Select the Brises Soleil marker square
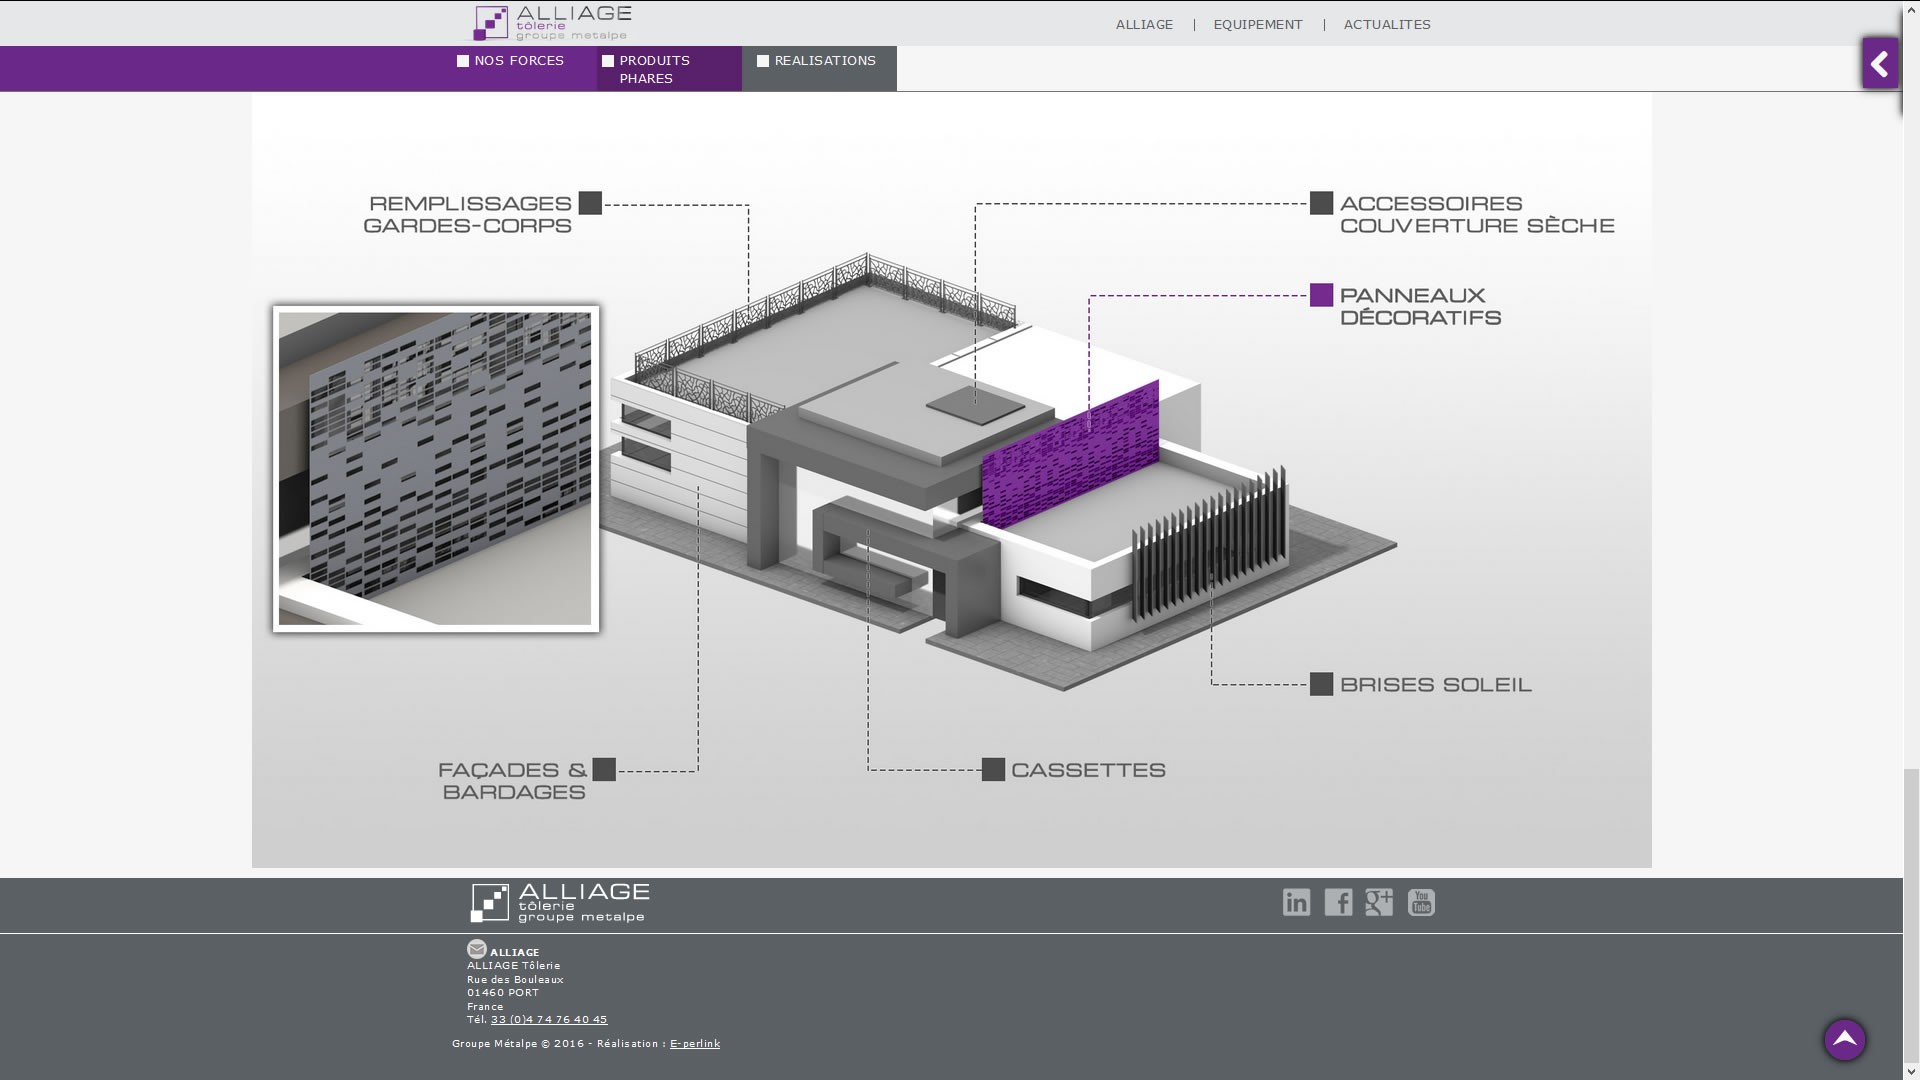The width and height of the screenshot is (1920, 1080). (x=1321, y=684)
